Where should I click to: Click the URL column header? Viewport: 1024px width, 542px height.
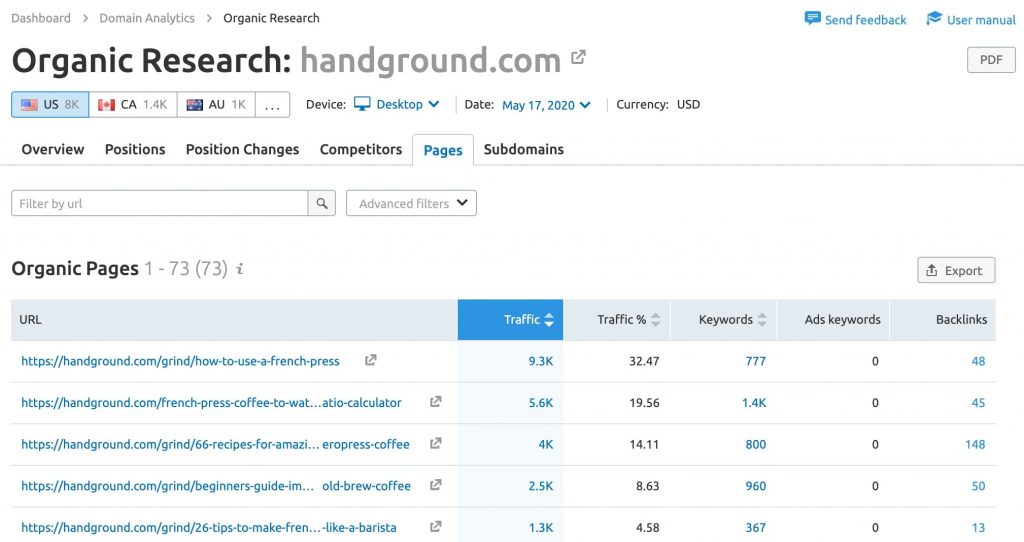(234, 319)
